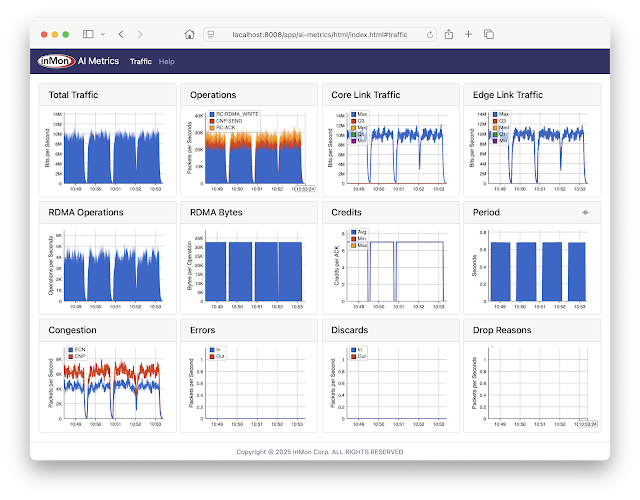Open the Help tab in the navbar
The width and height of the screenshot is (640, 500).
pyautogui.click(x=167, y=61)
